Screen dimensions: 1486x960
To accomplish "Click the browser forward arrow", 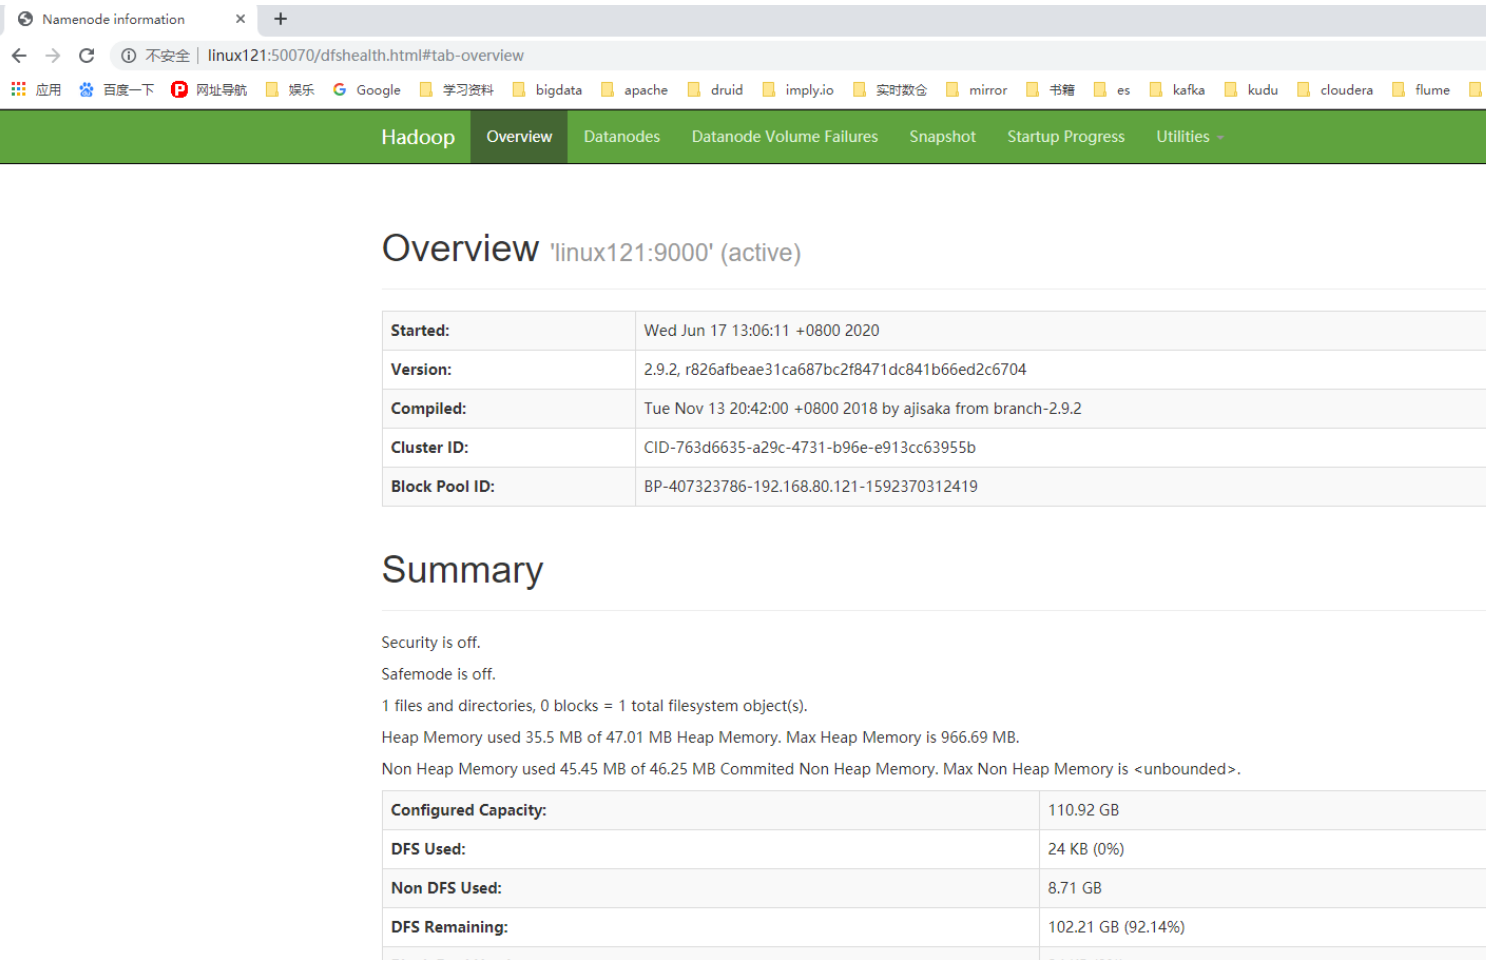I will [x=53, y=55].
